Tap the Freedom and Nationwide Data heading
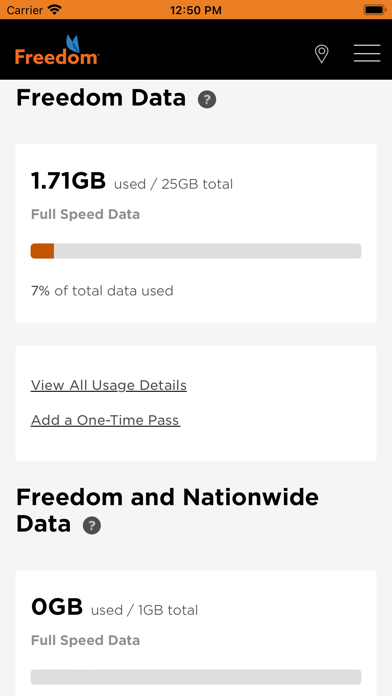 coord(167,510)
